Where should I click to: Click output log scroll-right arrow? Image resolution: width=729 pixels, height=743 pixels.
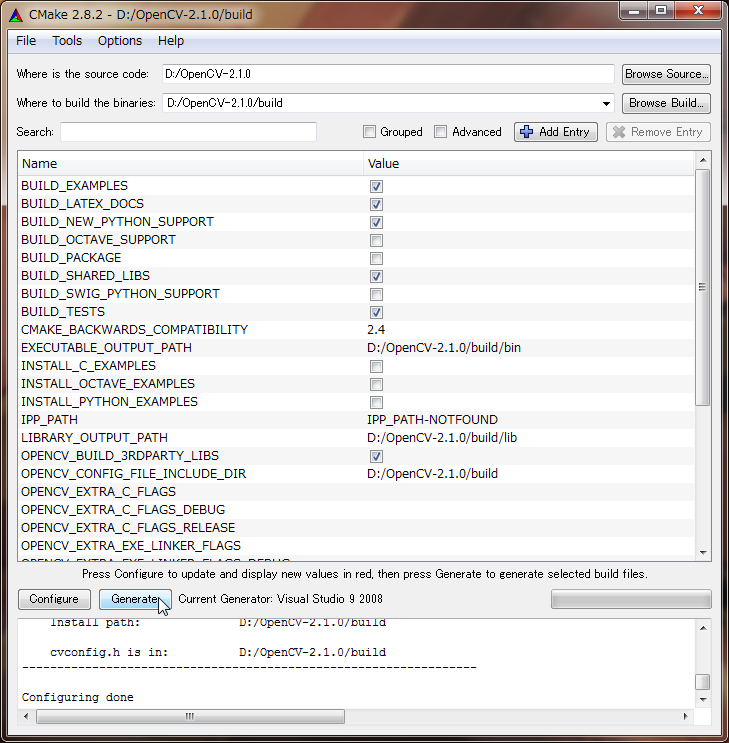pos(685,716)
